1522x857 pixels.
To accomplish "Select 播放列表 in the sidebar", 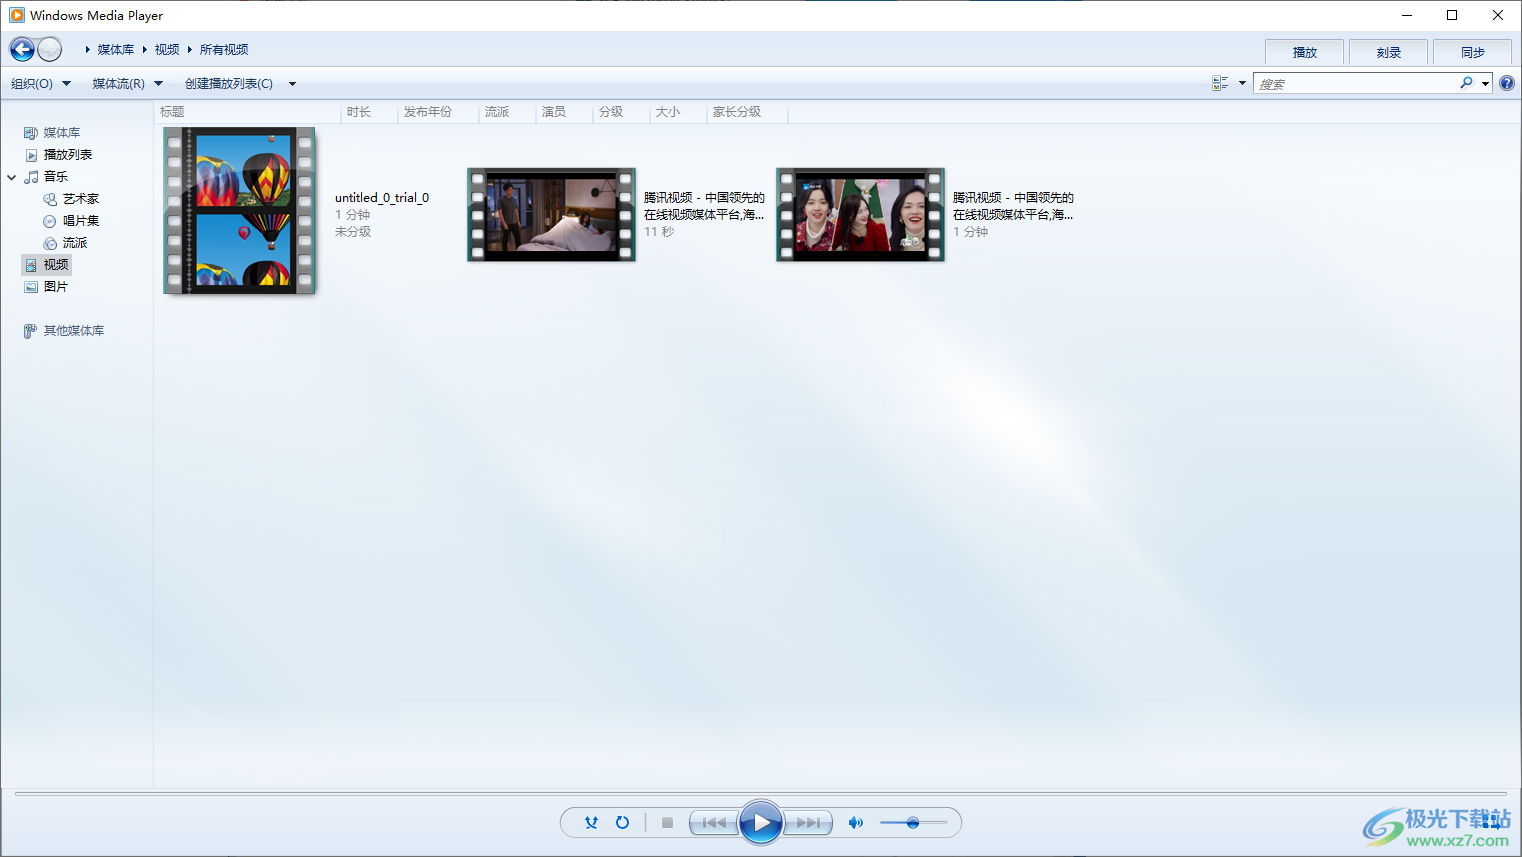I will pos(68,154).
